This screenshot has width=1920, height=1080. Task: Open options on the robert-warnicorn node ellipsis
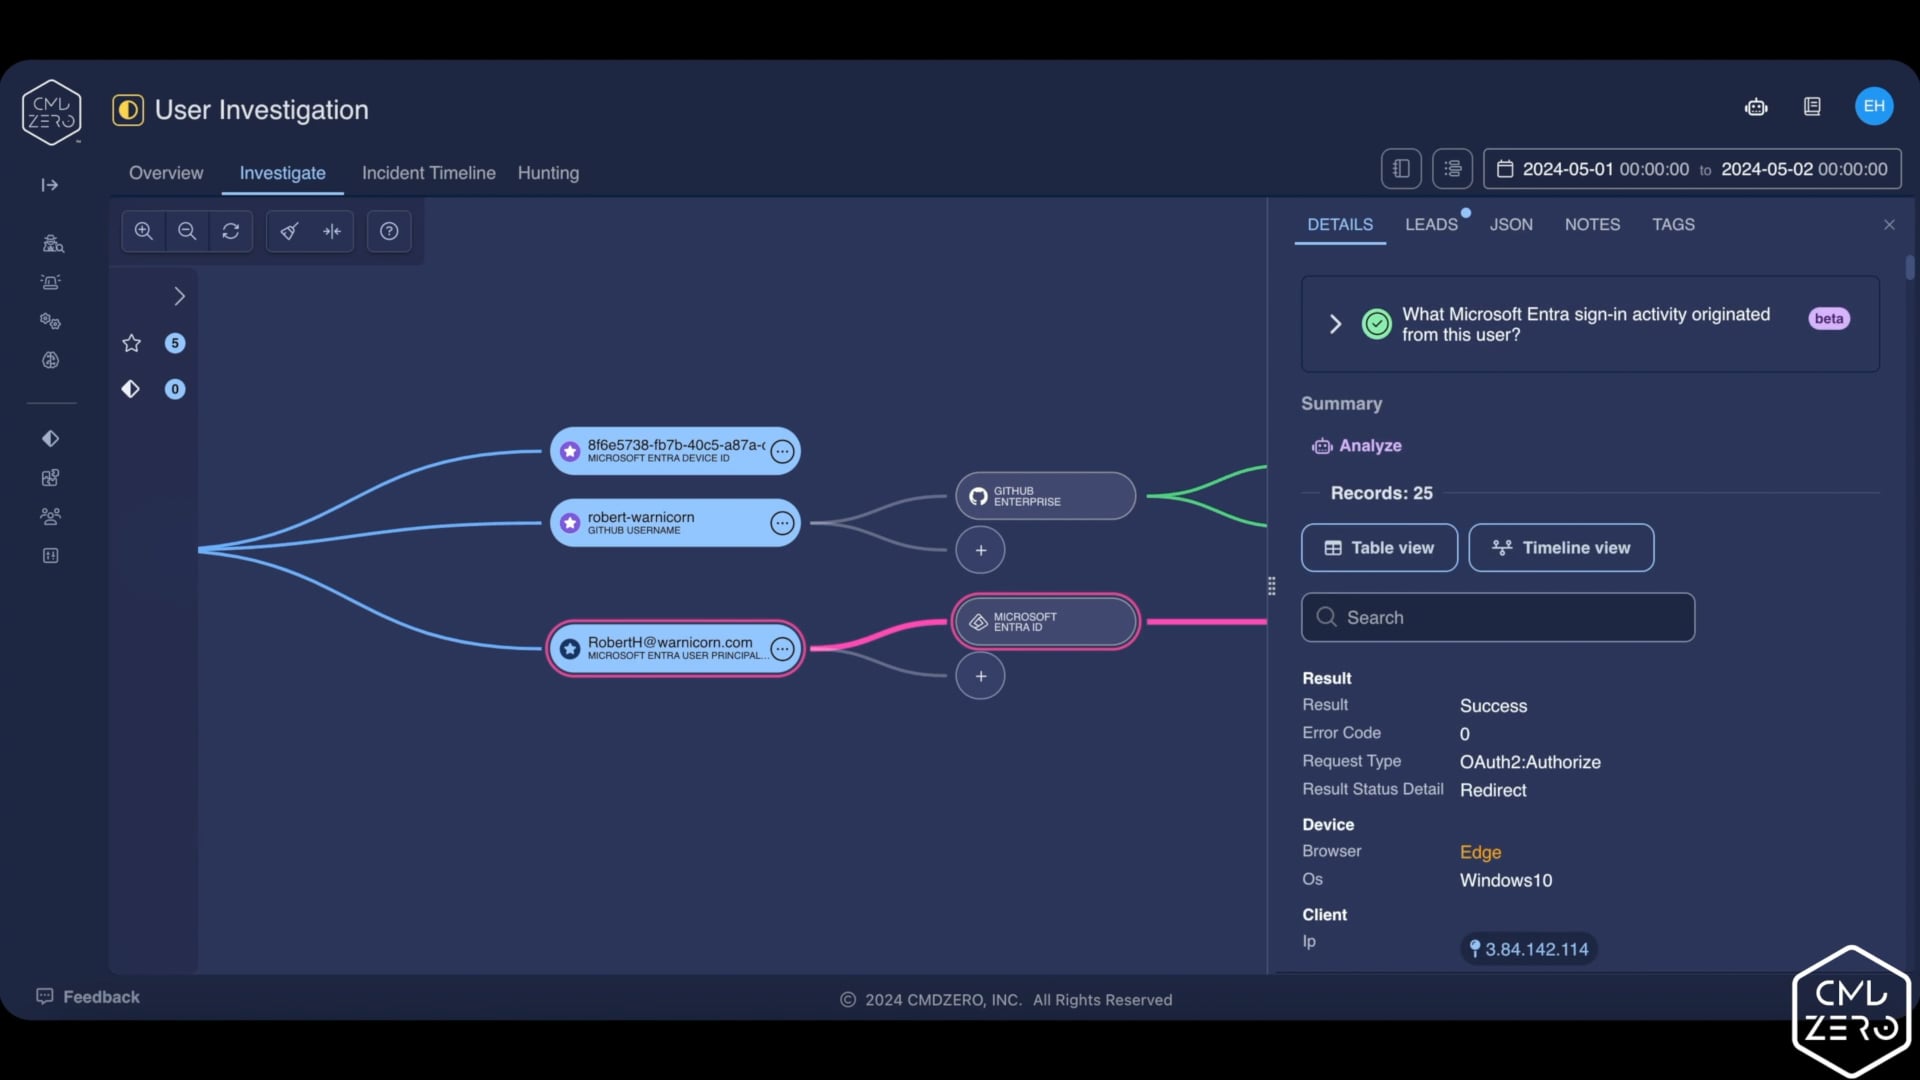[782, 522]
